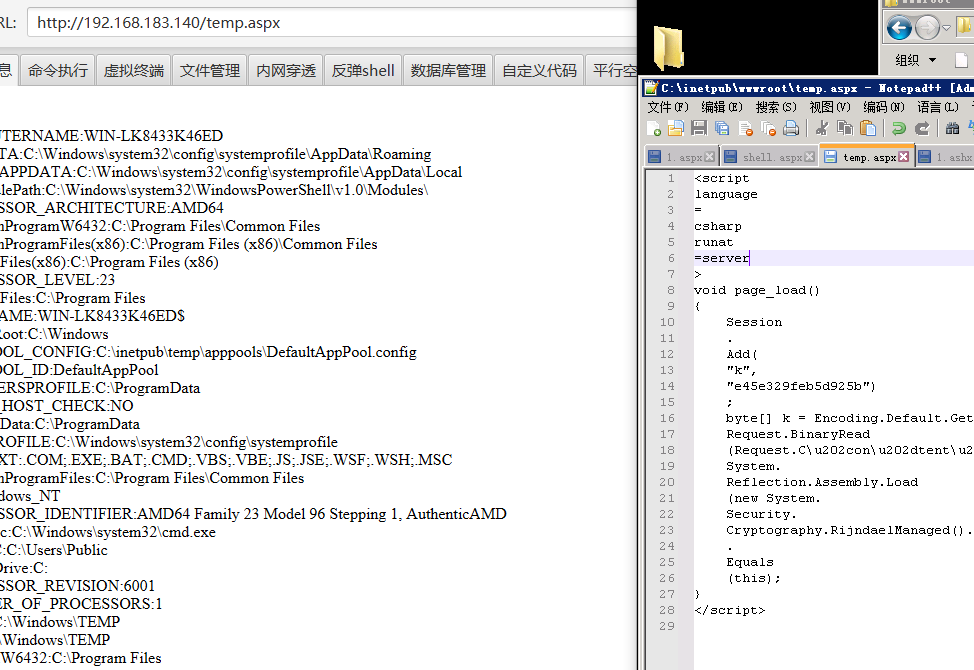The image size is (974, 670).
Task: Open 内网穿透 tab
Action: coord(286,70)
